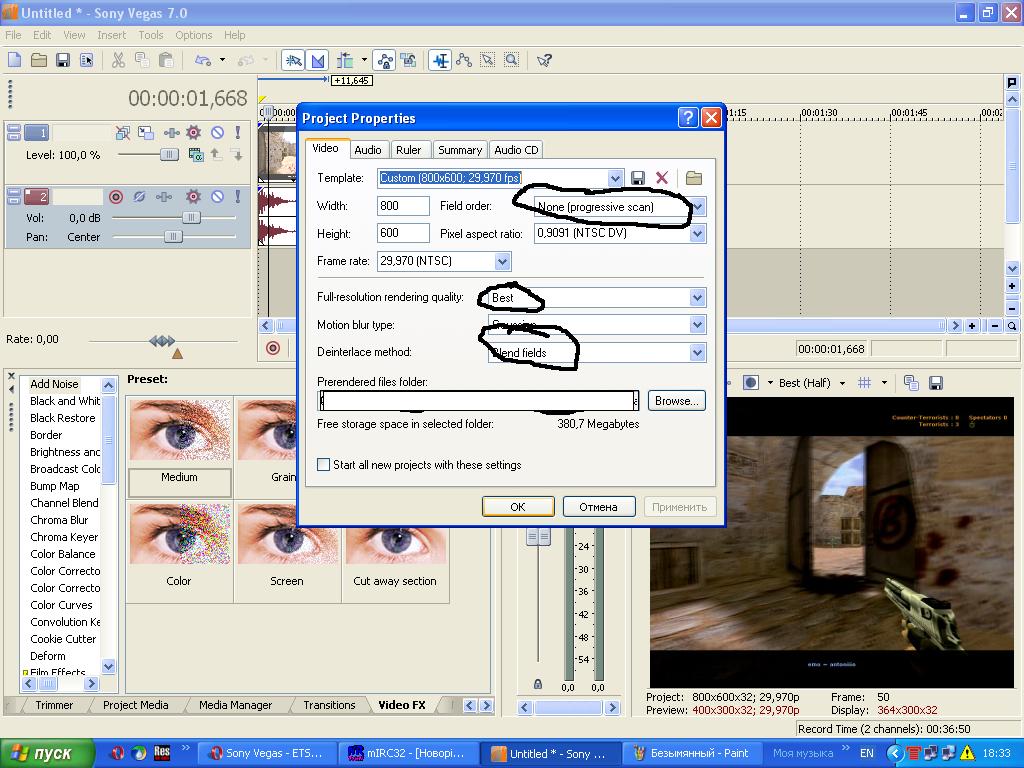Screen dimensions: 1024x768
Task: Click the Browse... button for prerendered folder
Action: (x=677, y=401)
